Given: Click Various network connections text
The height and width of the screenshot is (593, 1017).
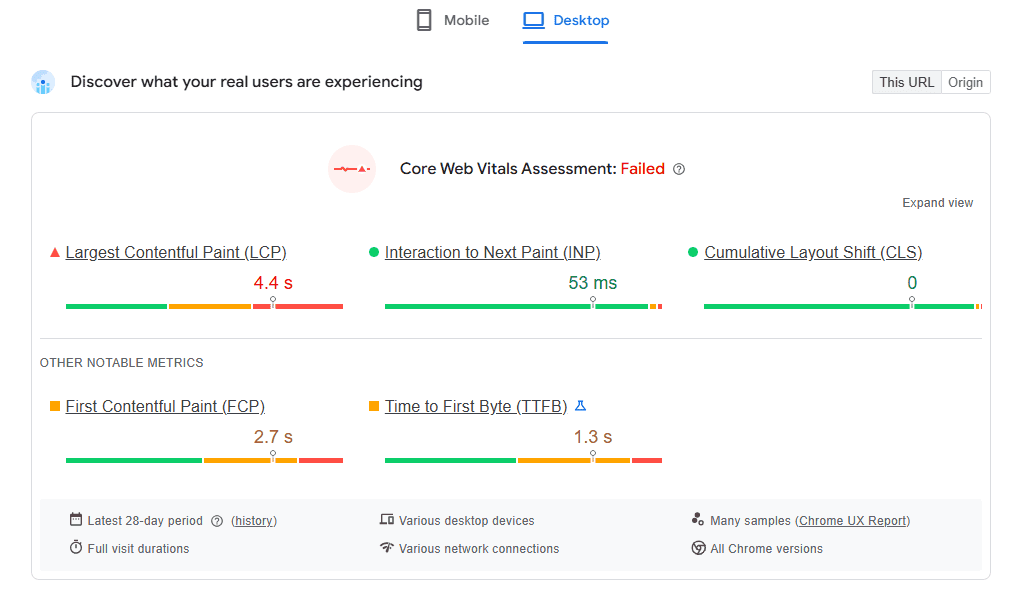Looking at the screenshot, I should pos(479,549).
